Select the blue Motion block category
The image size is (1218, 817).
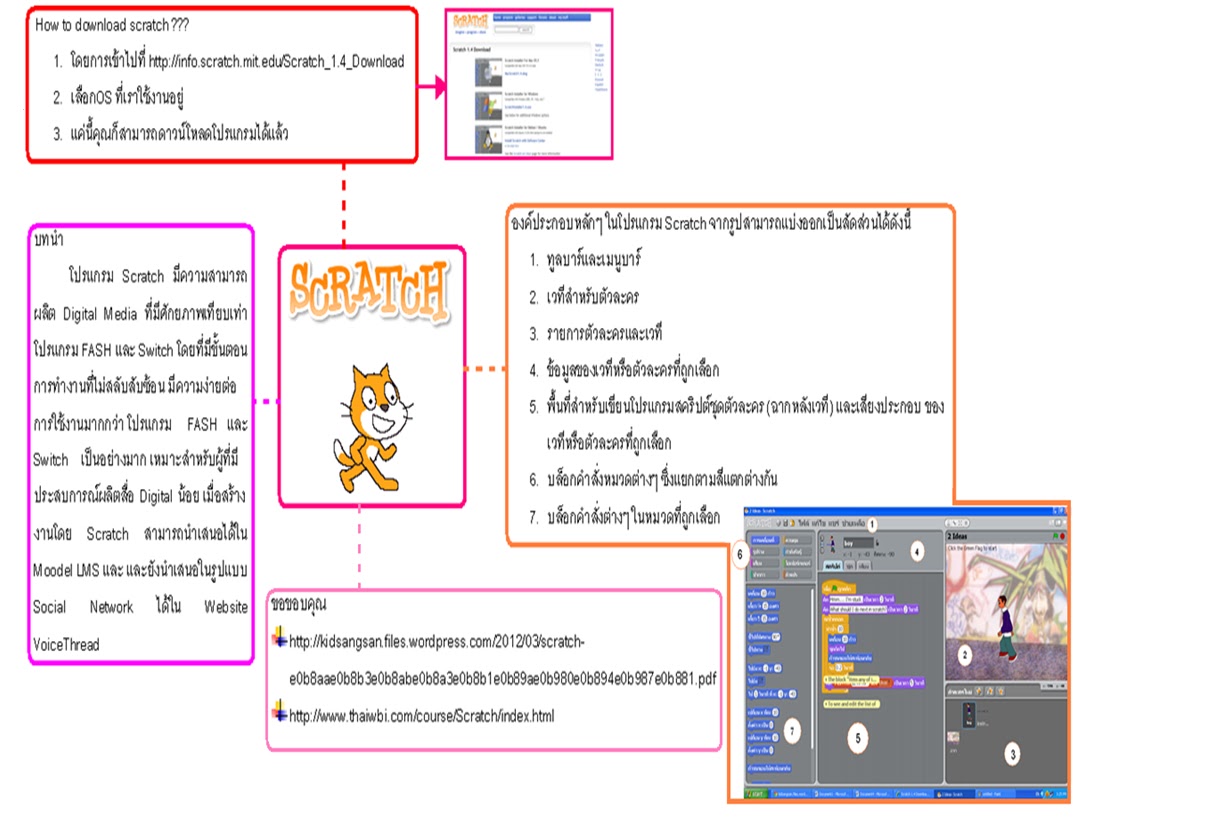point(765,540)
